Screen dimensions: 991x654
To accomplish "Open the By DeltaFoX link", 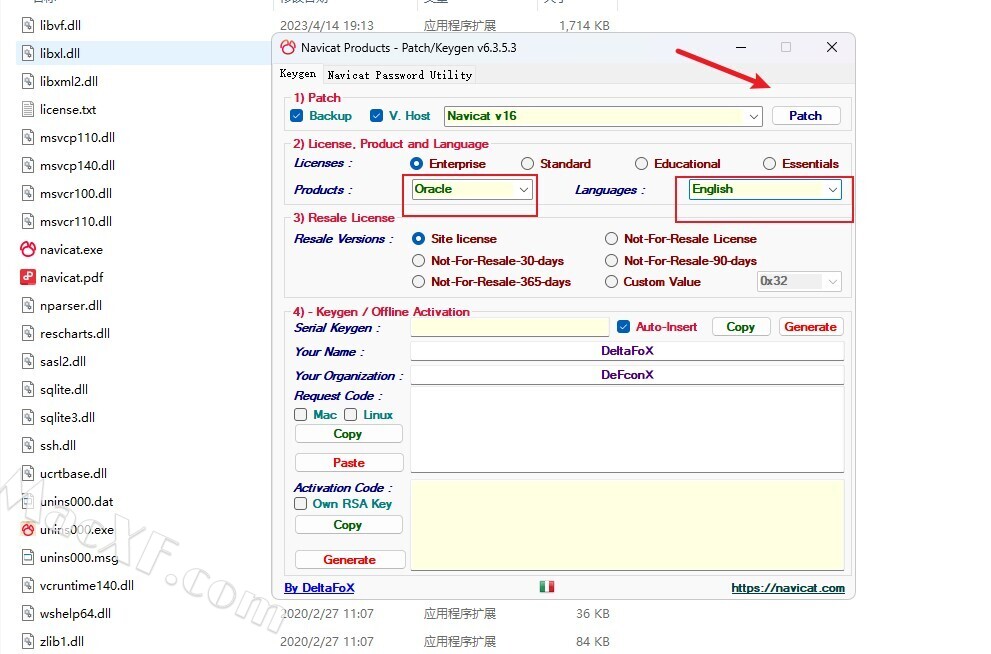I will (319, 588).
